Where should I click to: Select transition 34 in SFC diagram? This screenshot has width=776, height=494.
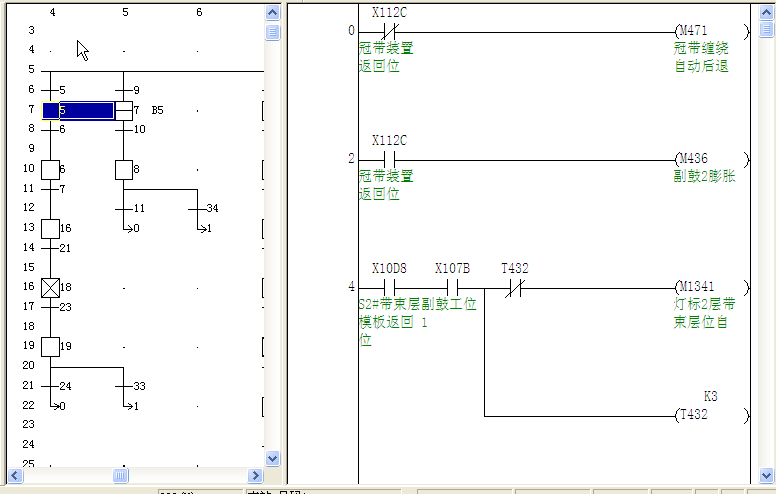(x=198, y=208)
